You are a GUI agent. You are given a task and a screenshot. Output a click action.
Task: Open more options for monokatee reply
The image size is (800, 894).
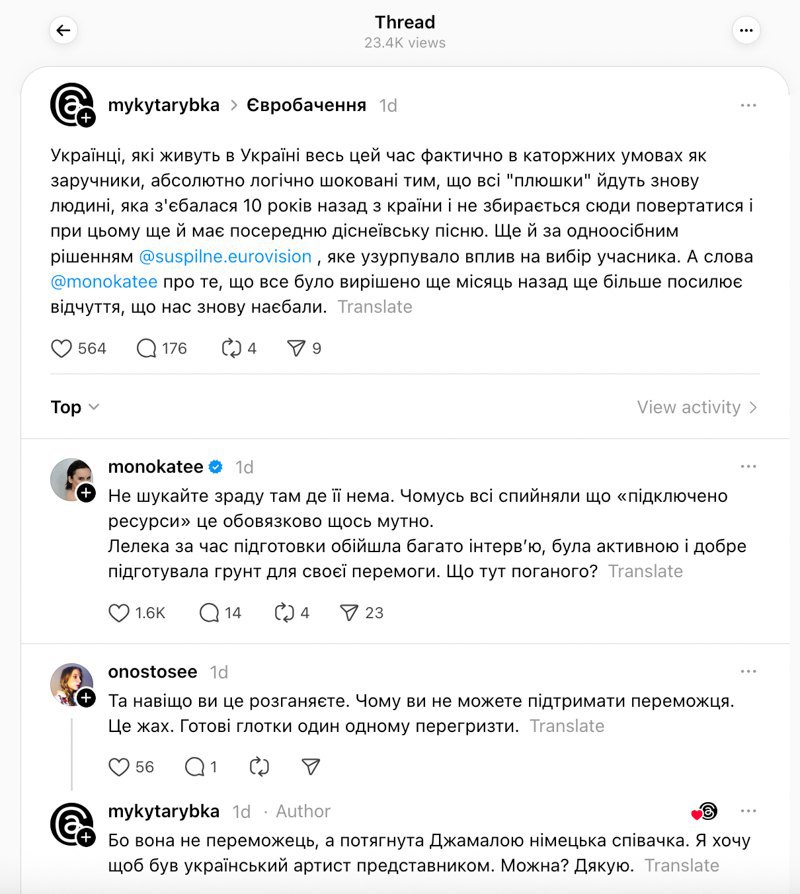click(748, 467)
